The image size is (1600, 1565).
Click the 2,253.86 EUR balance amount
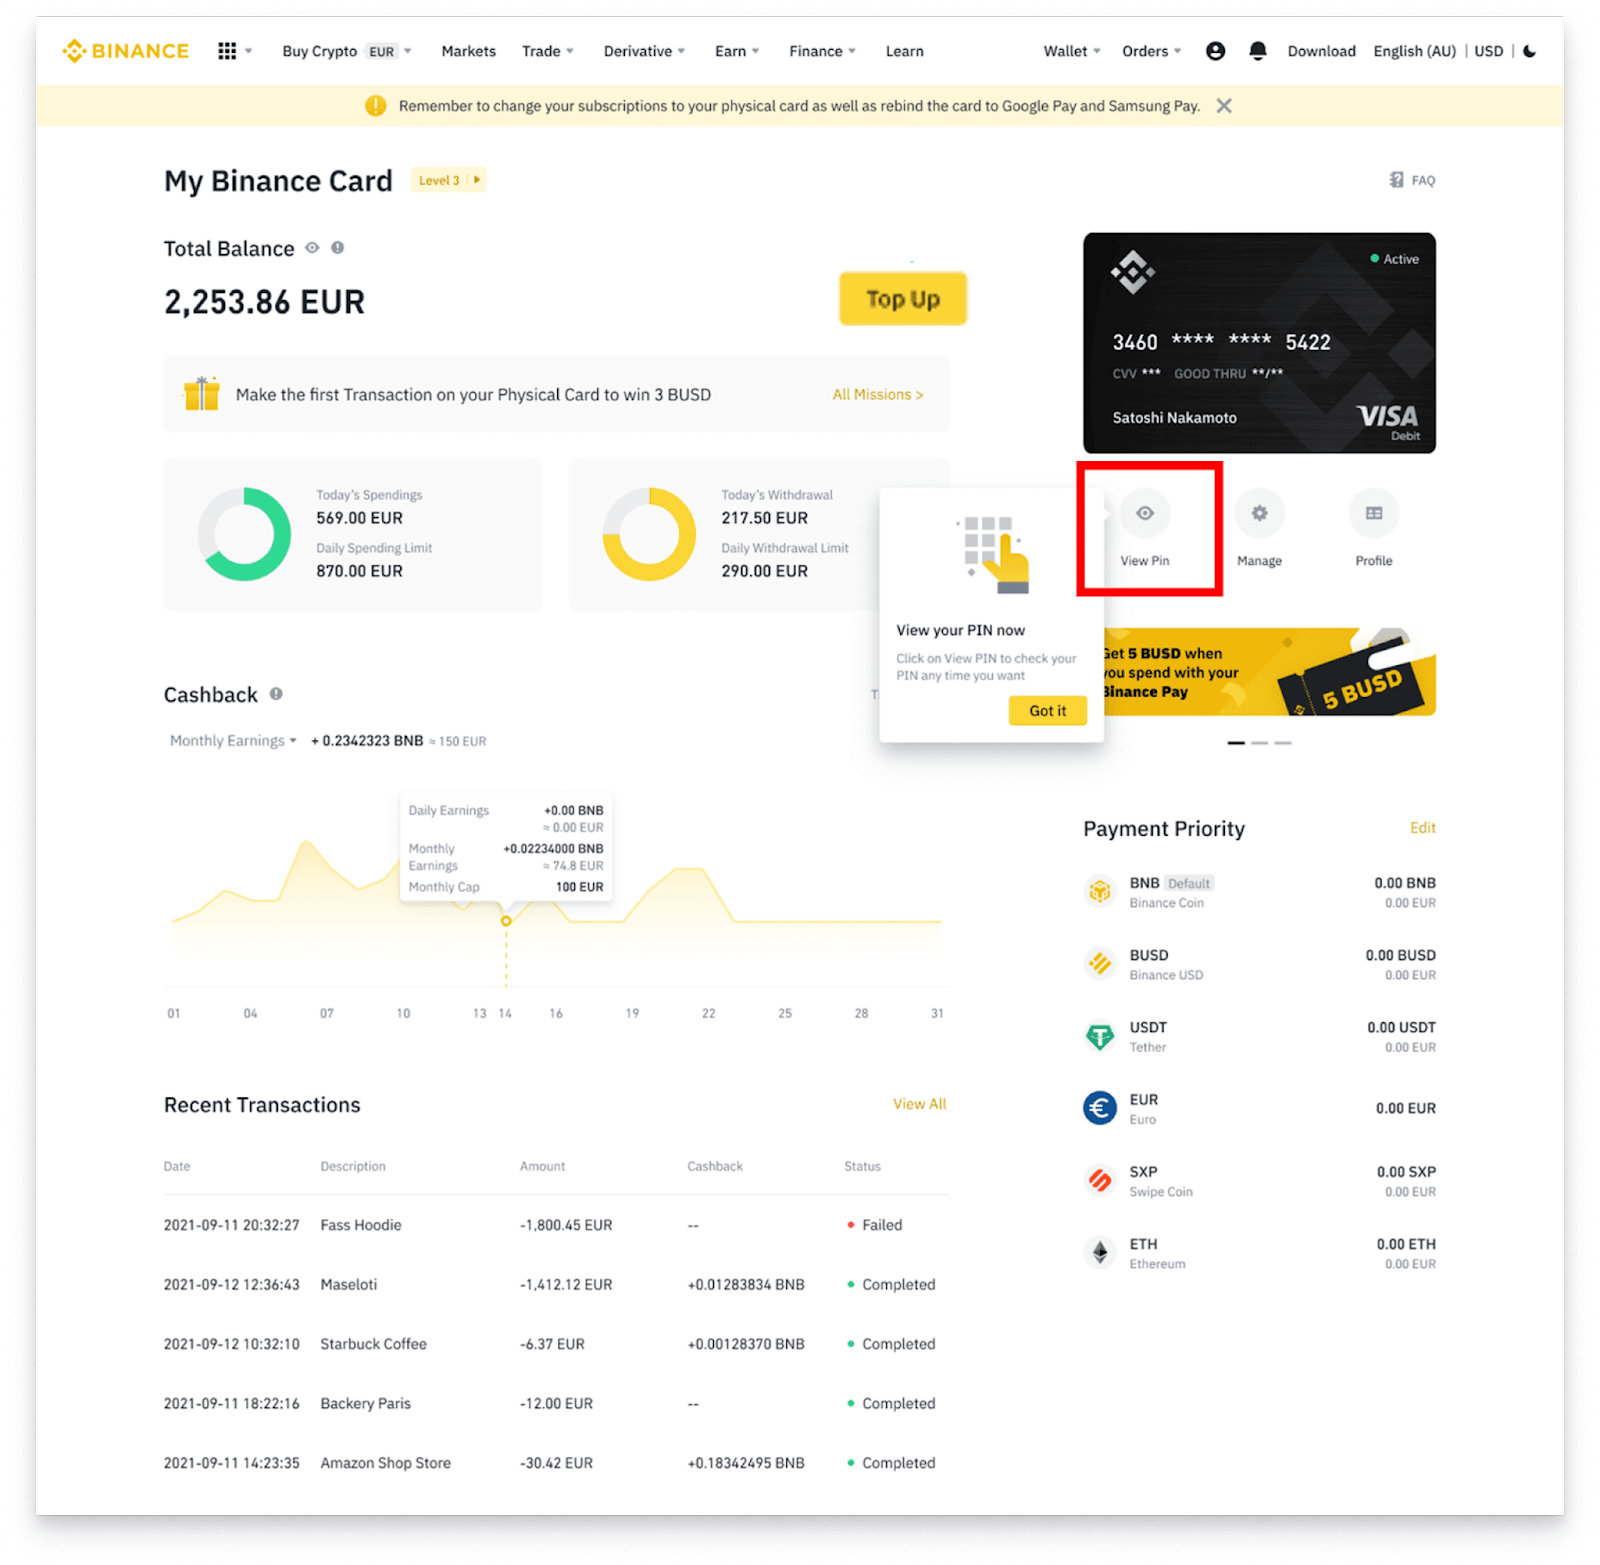point(265,302)
